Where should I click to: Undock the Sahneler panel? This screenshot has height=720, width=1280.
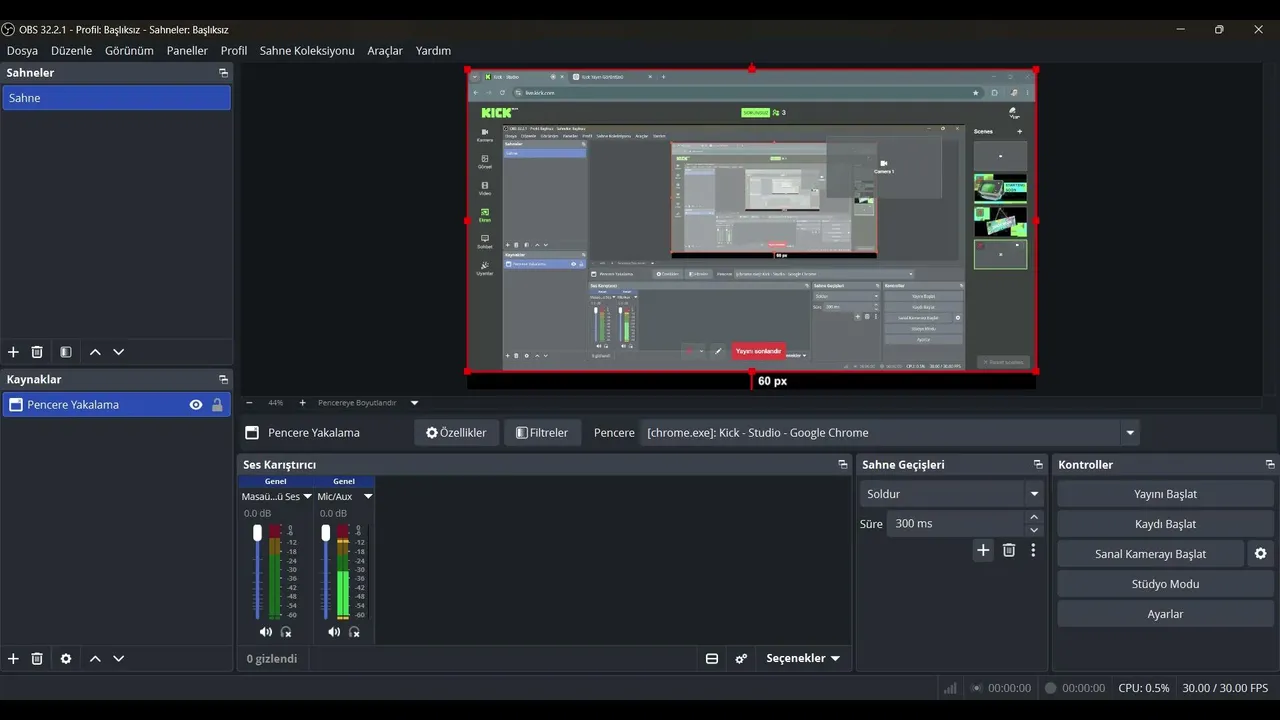223,73
